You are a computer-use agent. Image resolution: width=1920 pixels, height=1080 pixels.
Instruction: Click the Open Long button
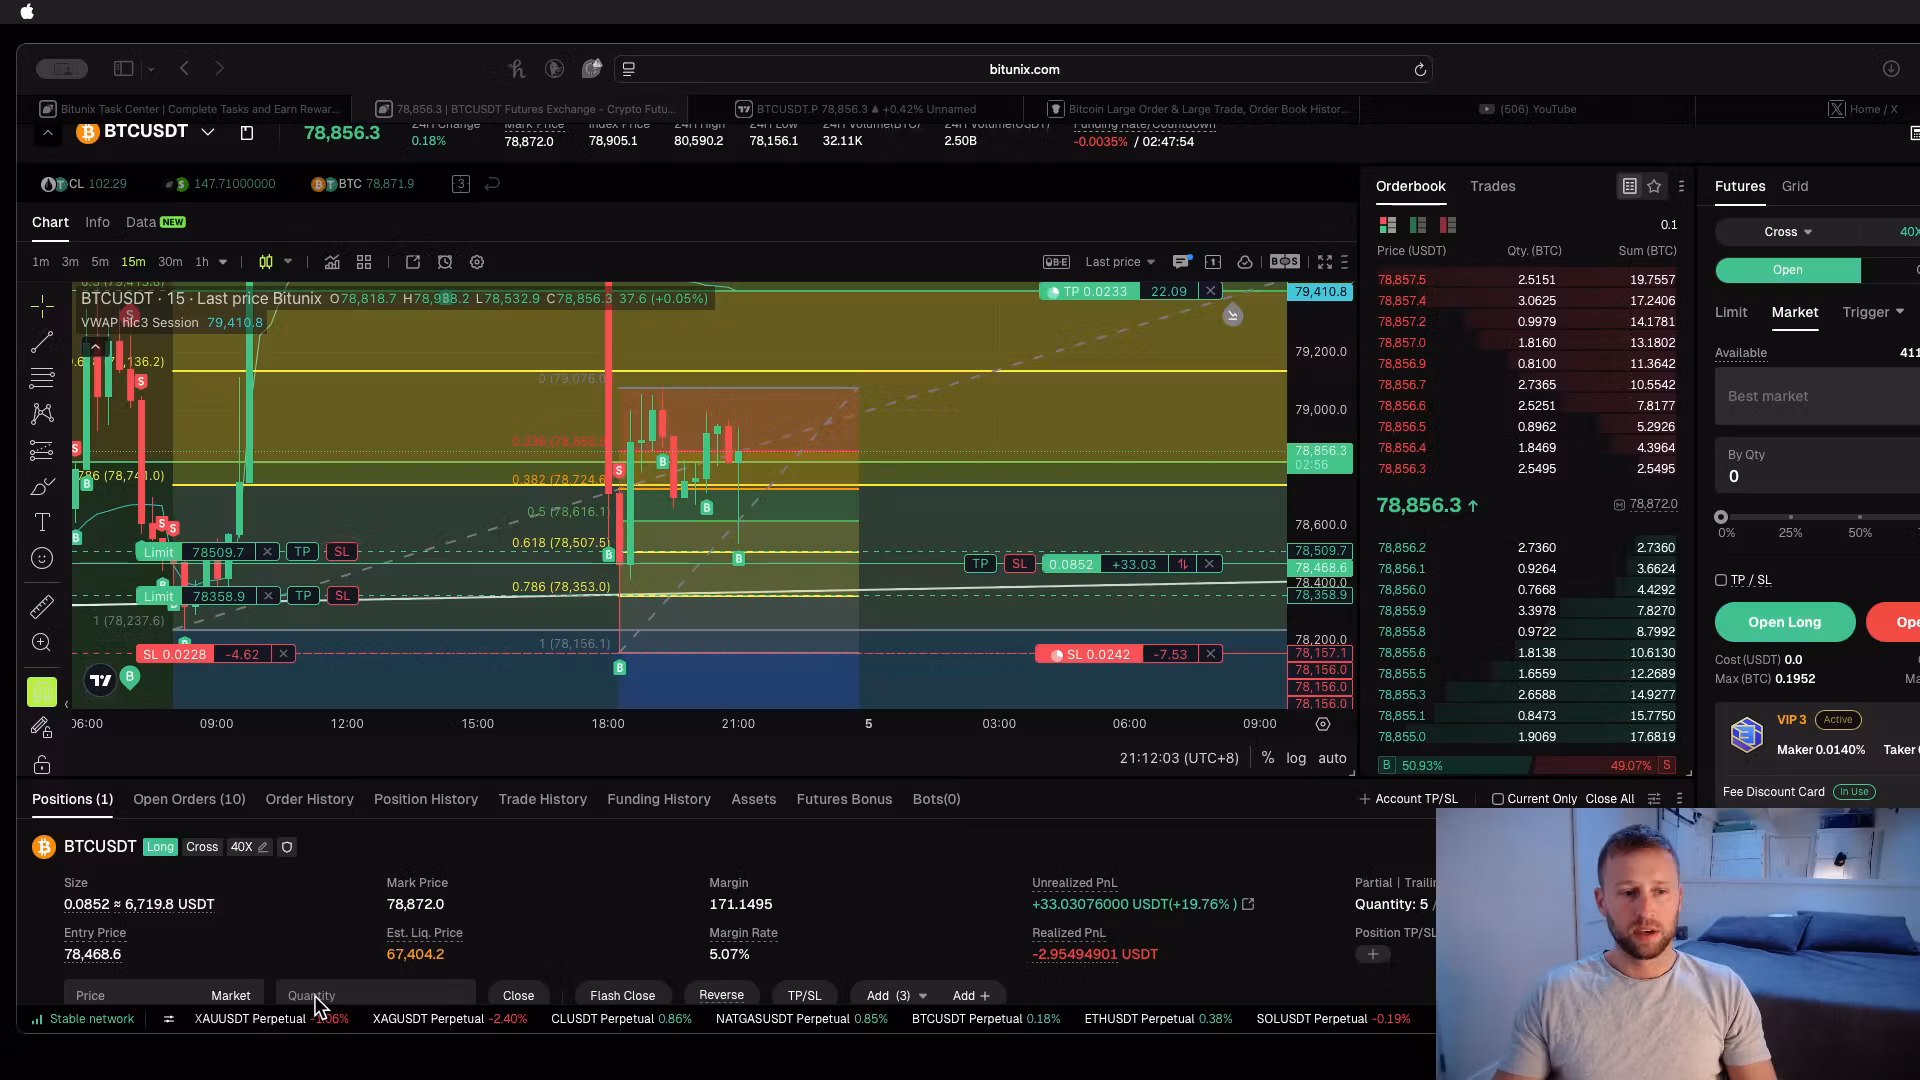[1785, 622]
